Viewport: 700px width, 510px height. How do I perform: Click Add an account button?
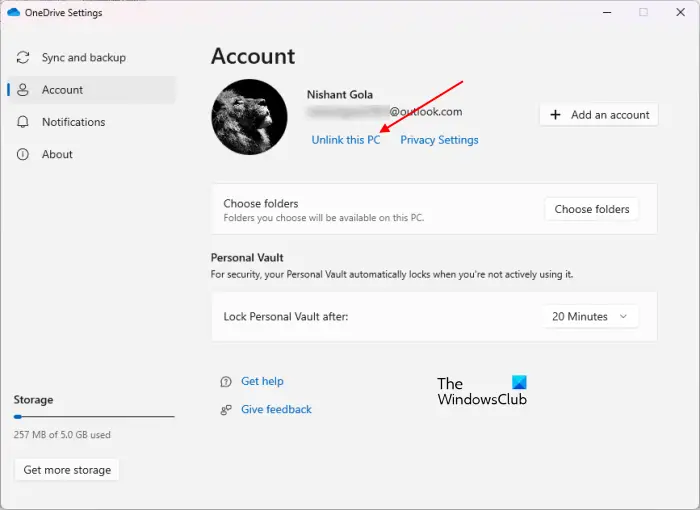click(x=599, y=115)
